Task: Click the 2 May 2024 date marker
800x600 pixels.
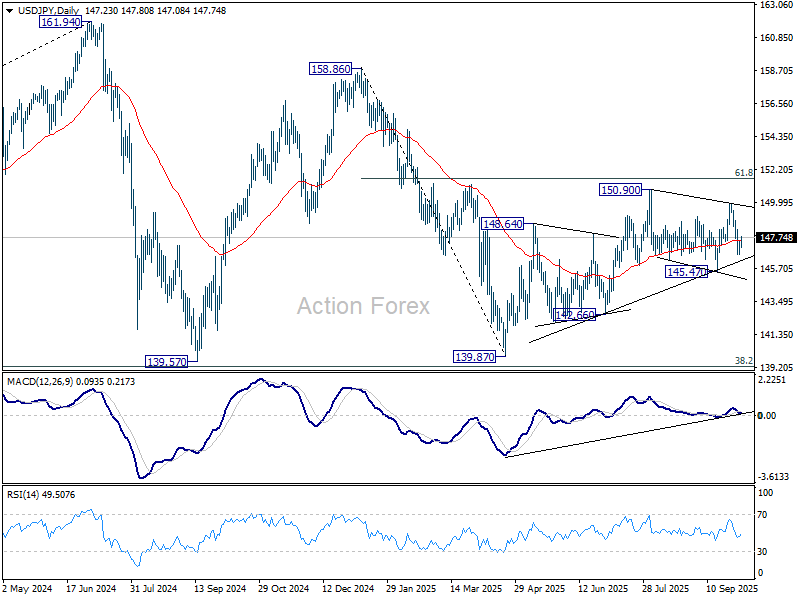Action: (27, 588)
